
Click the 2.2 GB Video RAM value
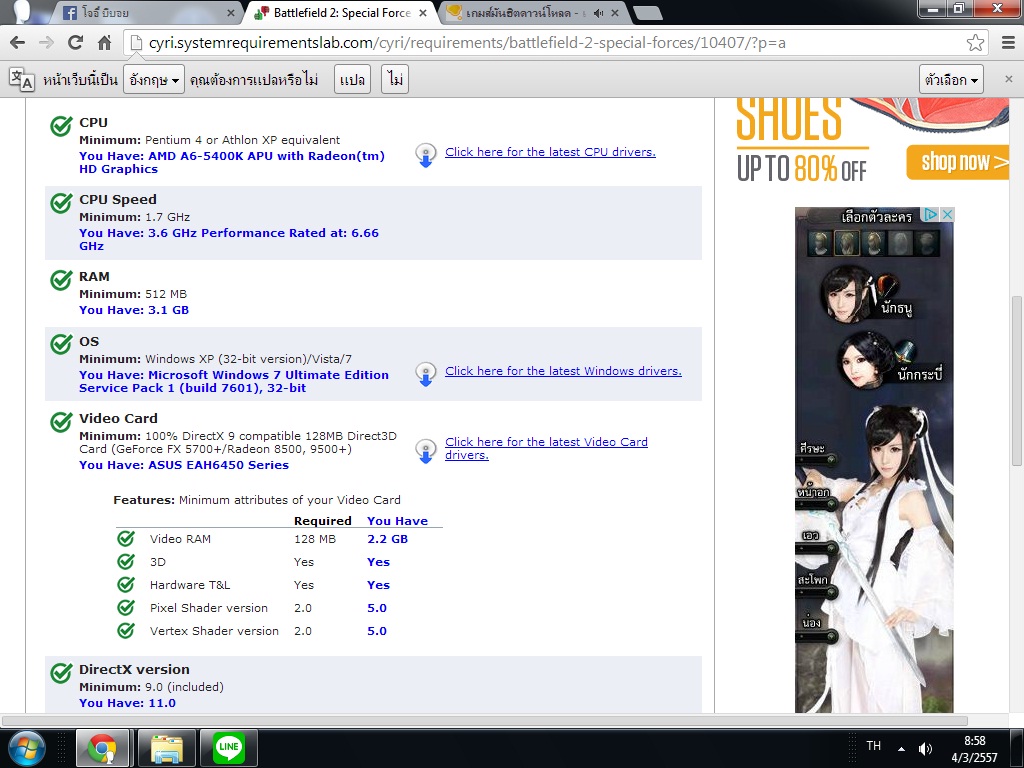387,539
